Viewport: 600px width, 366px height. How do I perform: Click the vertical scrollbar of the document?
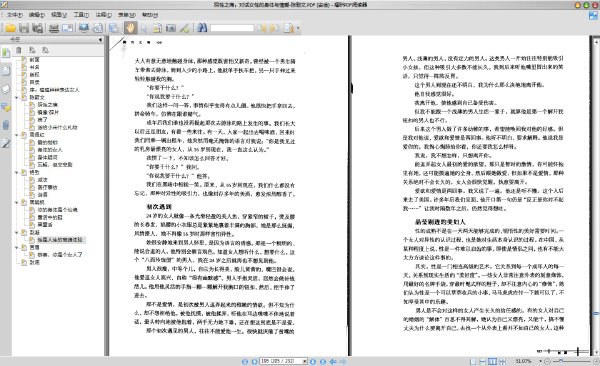(x=596, y=195)
